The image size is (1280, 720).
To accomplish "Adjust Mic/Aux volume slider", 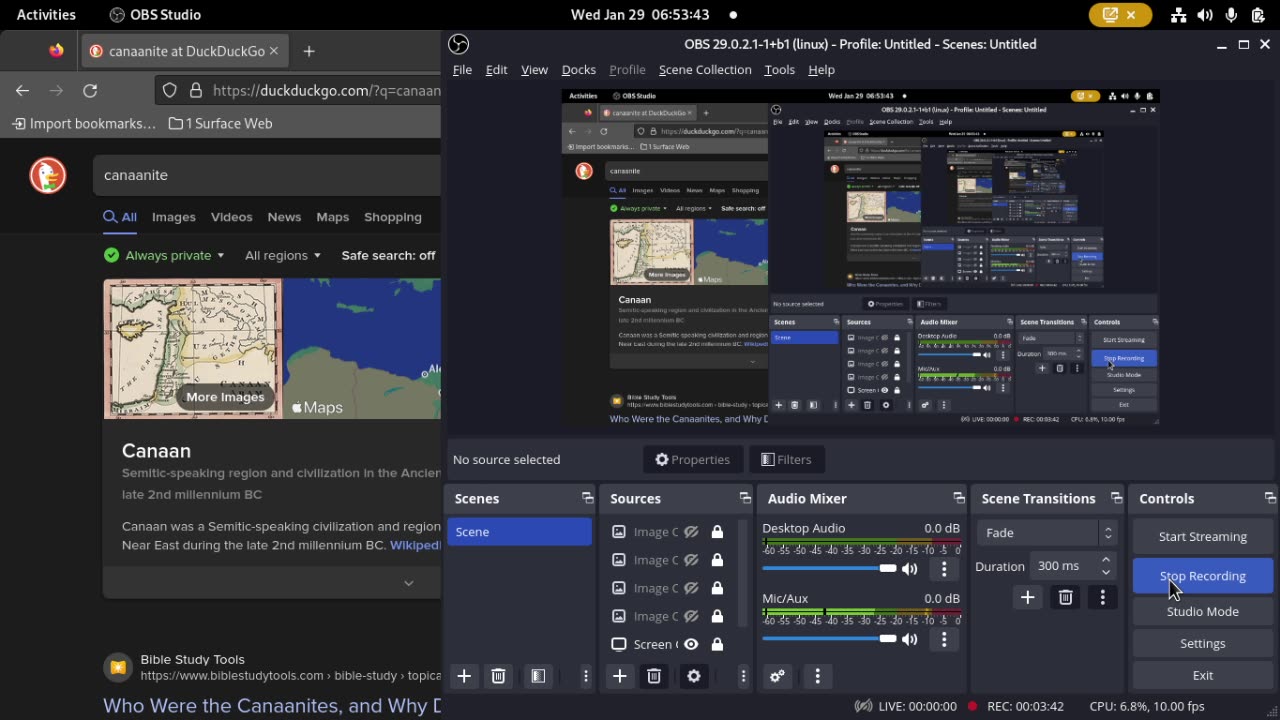I will coord(829,638).
